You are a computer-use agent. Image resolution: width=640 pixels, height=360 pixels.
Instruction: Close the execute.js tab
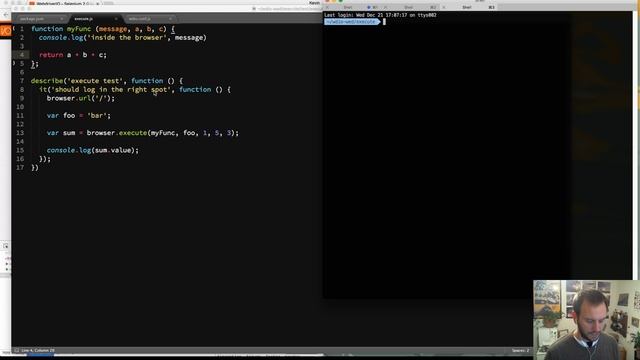pyautogui.click(x=116, y=19)
